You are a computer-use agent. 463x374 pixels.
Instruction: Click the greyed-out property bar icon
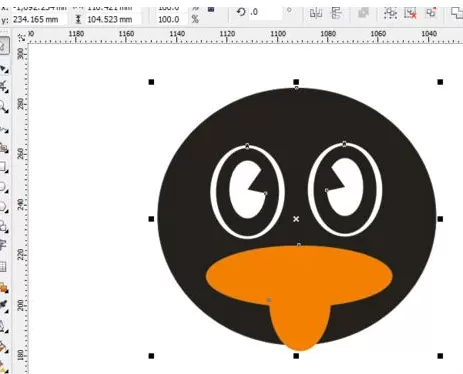pos(363,13)
